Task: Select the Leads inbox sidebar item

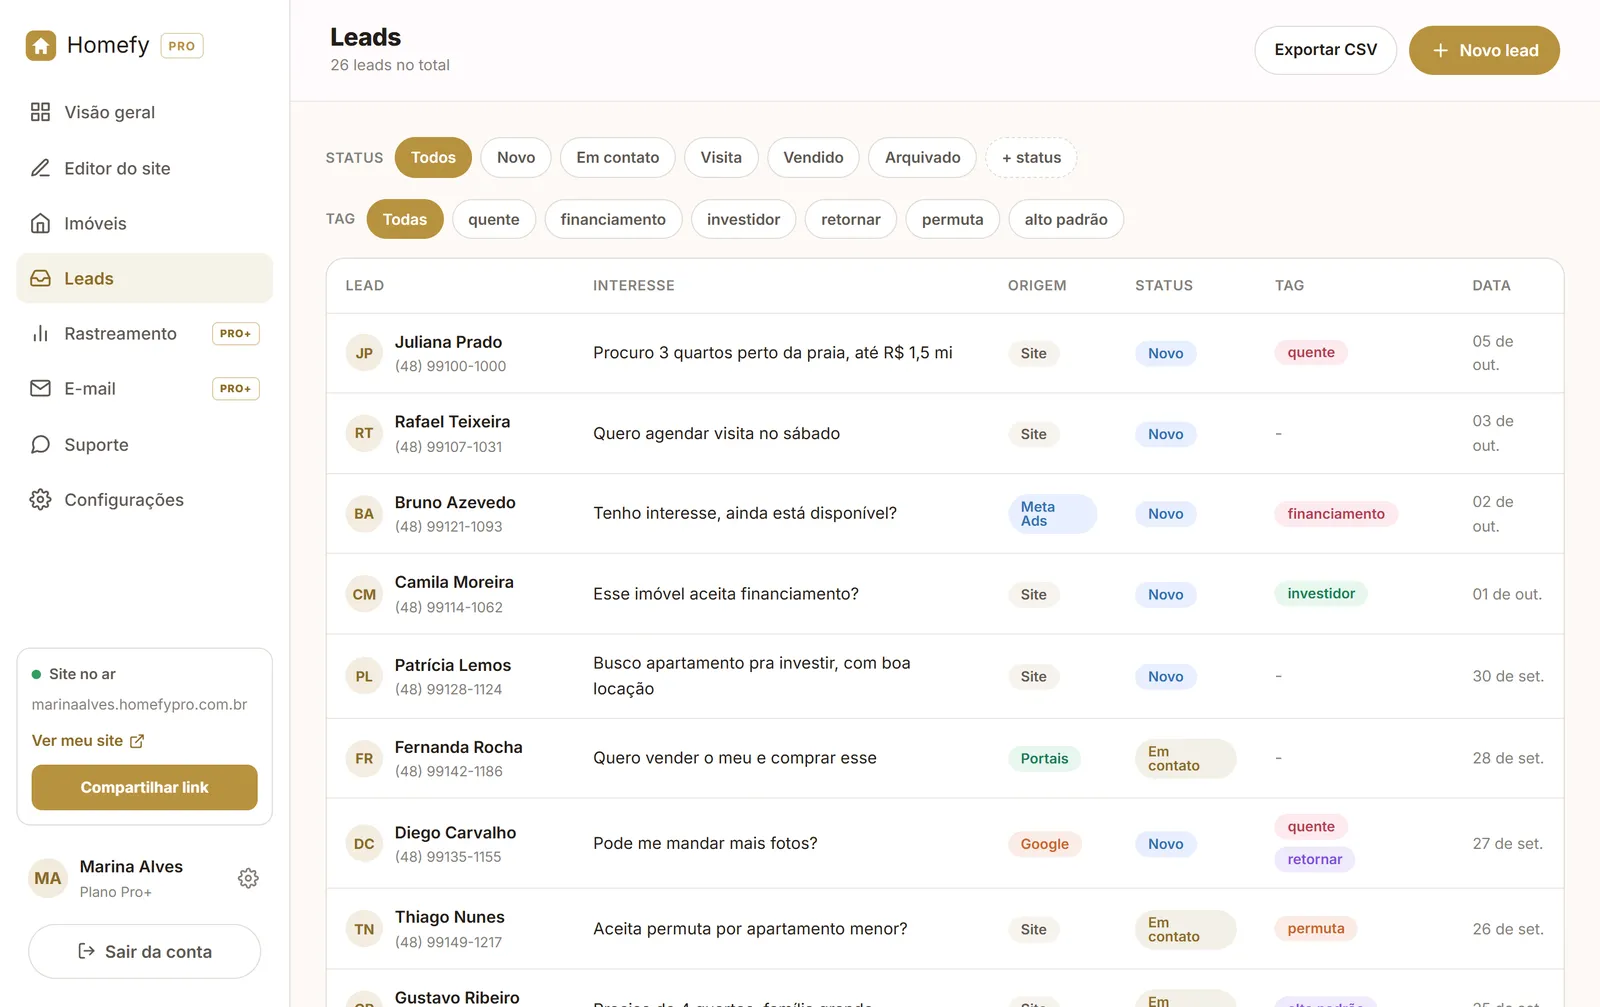Action: pos(144,278)
